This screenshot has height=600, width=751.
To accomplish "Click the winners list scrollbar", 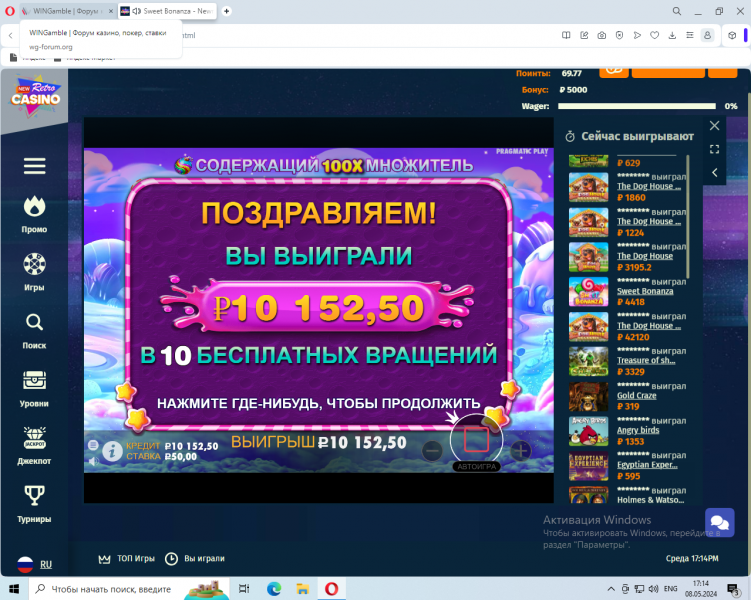I will (688, 216).
